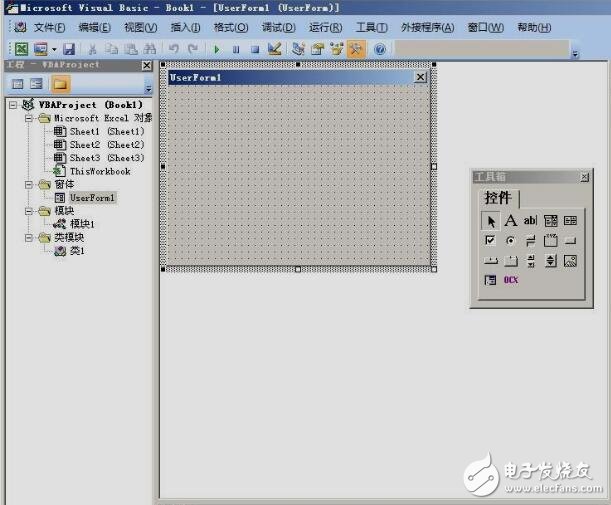611x505 pixels.
Task: Open the 运行(R) menu
Action: (x=326, y=27)
